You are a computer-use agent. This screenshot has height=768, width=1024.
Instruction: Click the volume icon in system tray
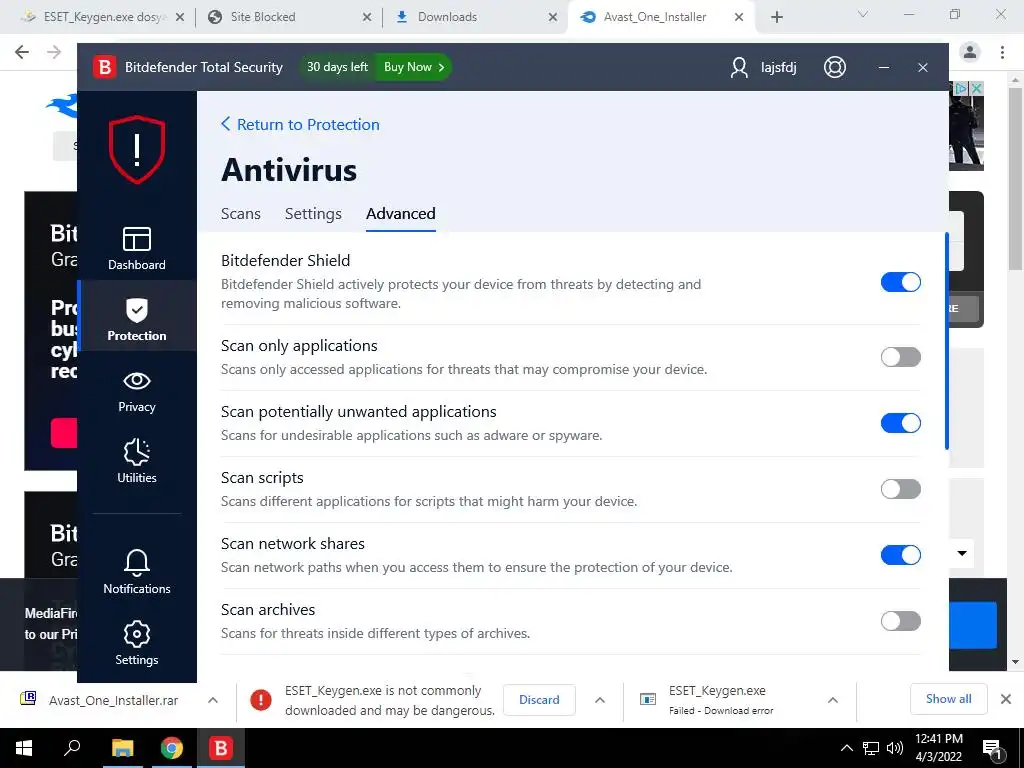[895, 748]
